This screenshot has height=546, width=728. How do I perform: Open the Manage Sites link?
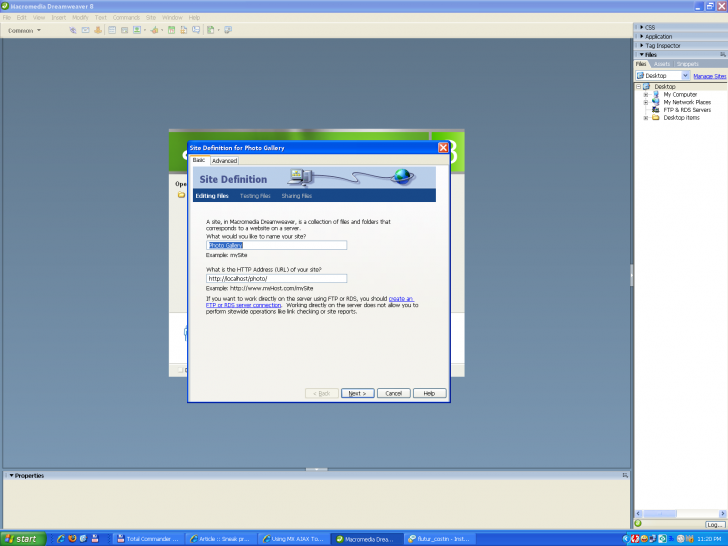(x=709, y=76)
